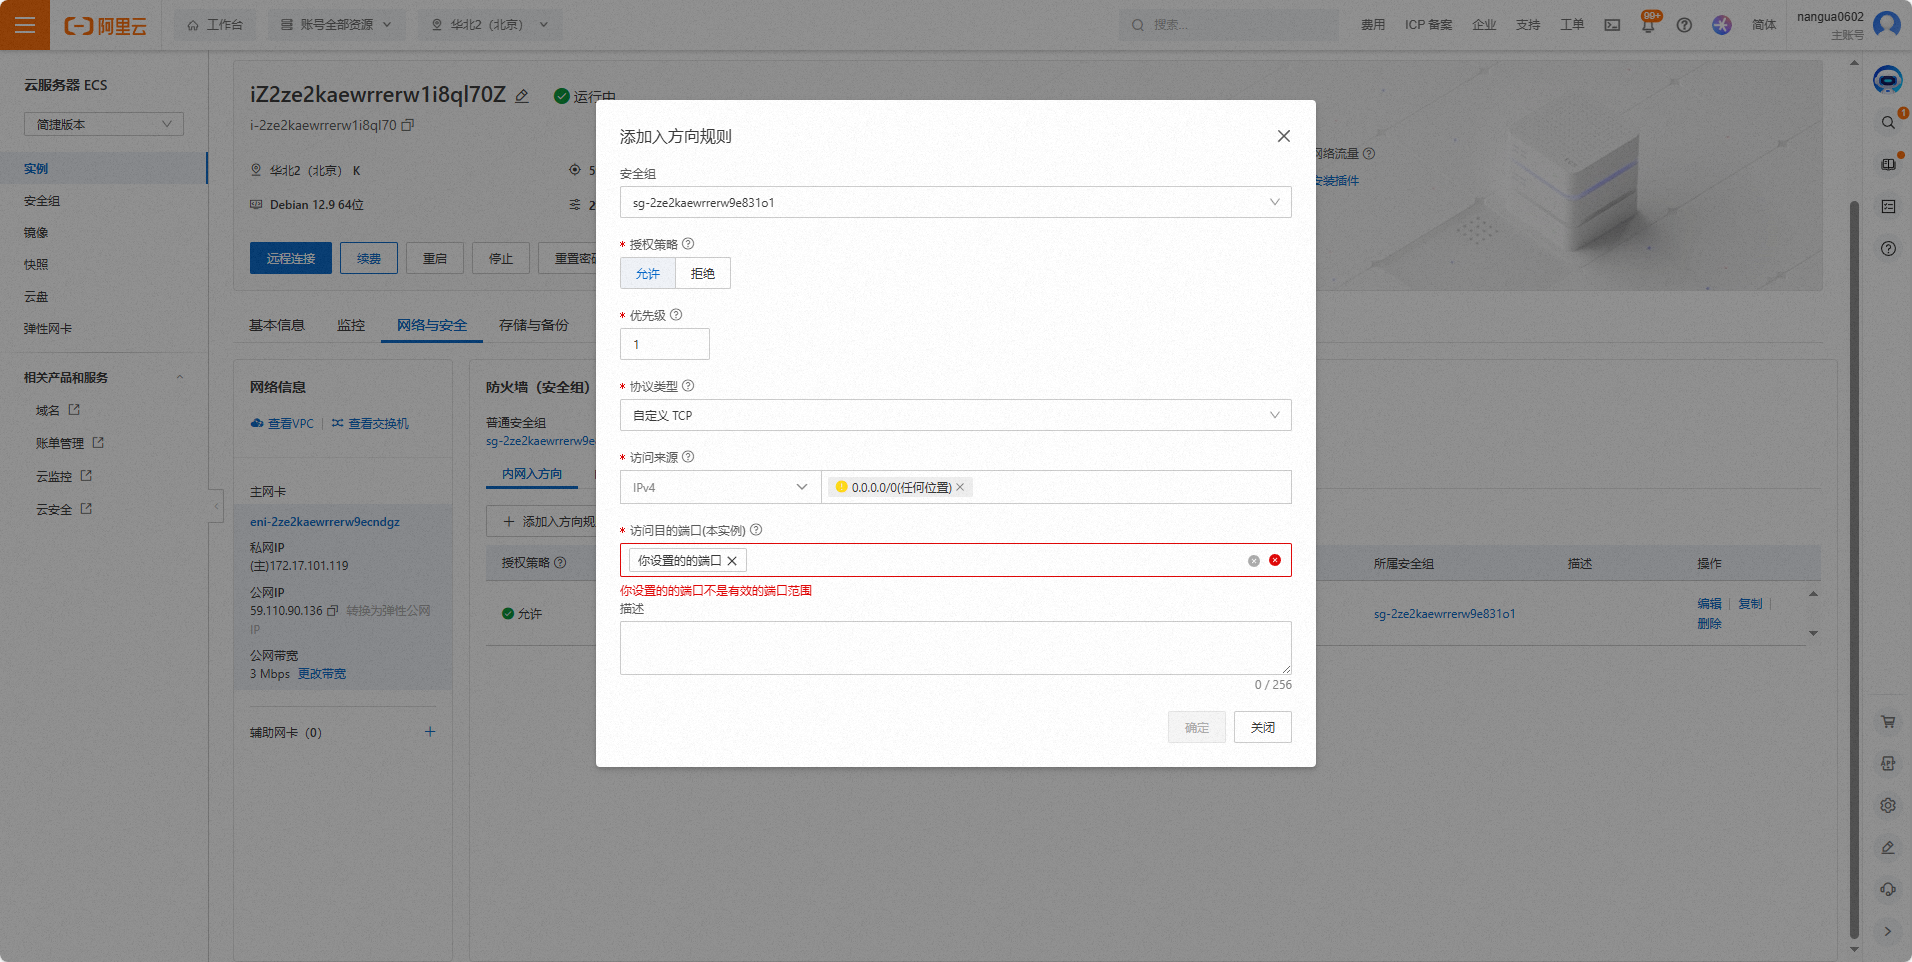This screenshot has height=962, width=1912.
Task: Click help icon next to 授权策略
Action: click(x=688, y=244)
